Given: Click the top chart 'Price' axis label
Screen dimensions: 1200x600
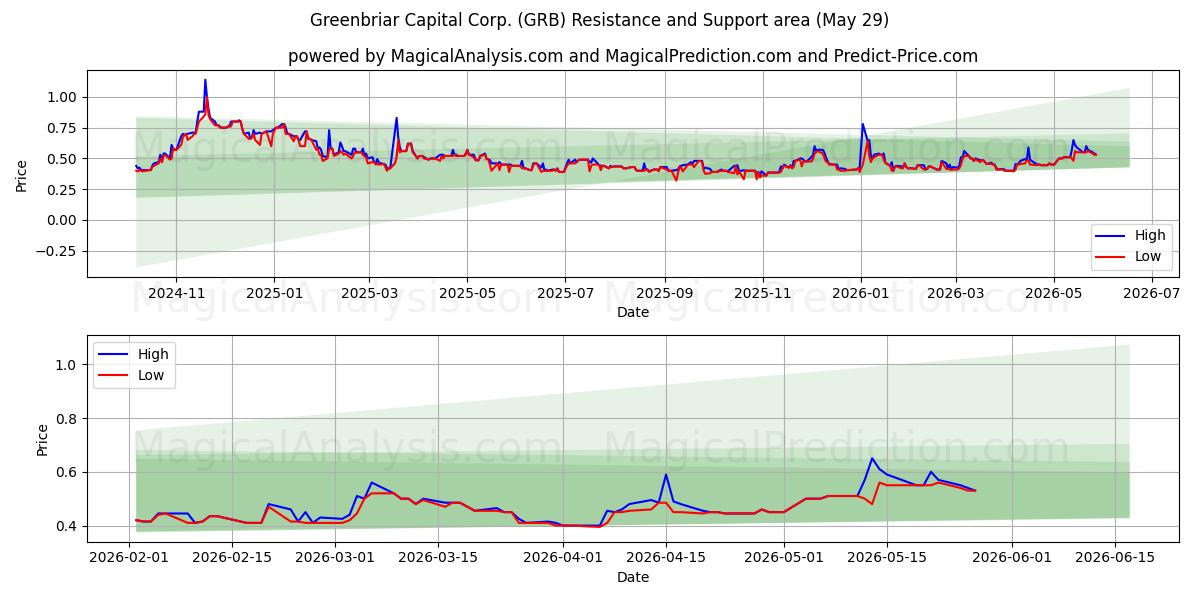Looking at the screenshot, I should pos(22,174).
